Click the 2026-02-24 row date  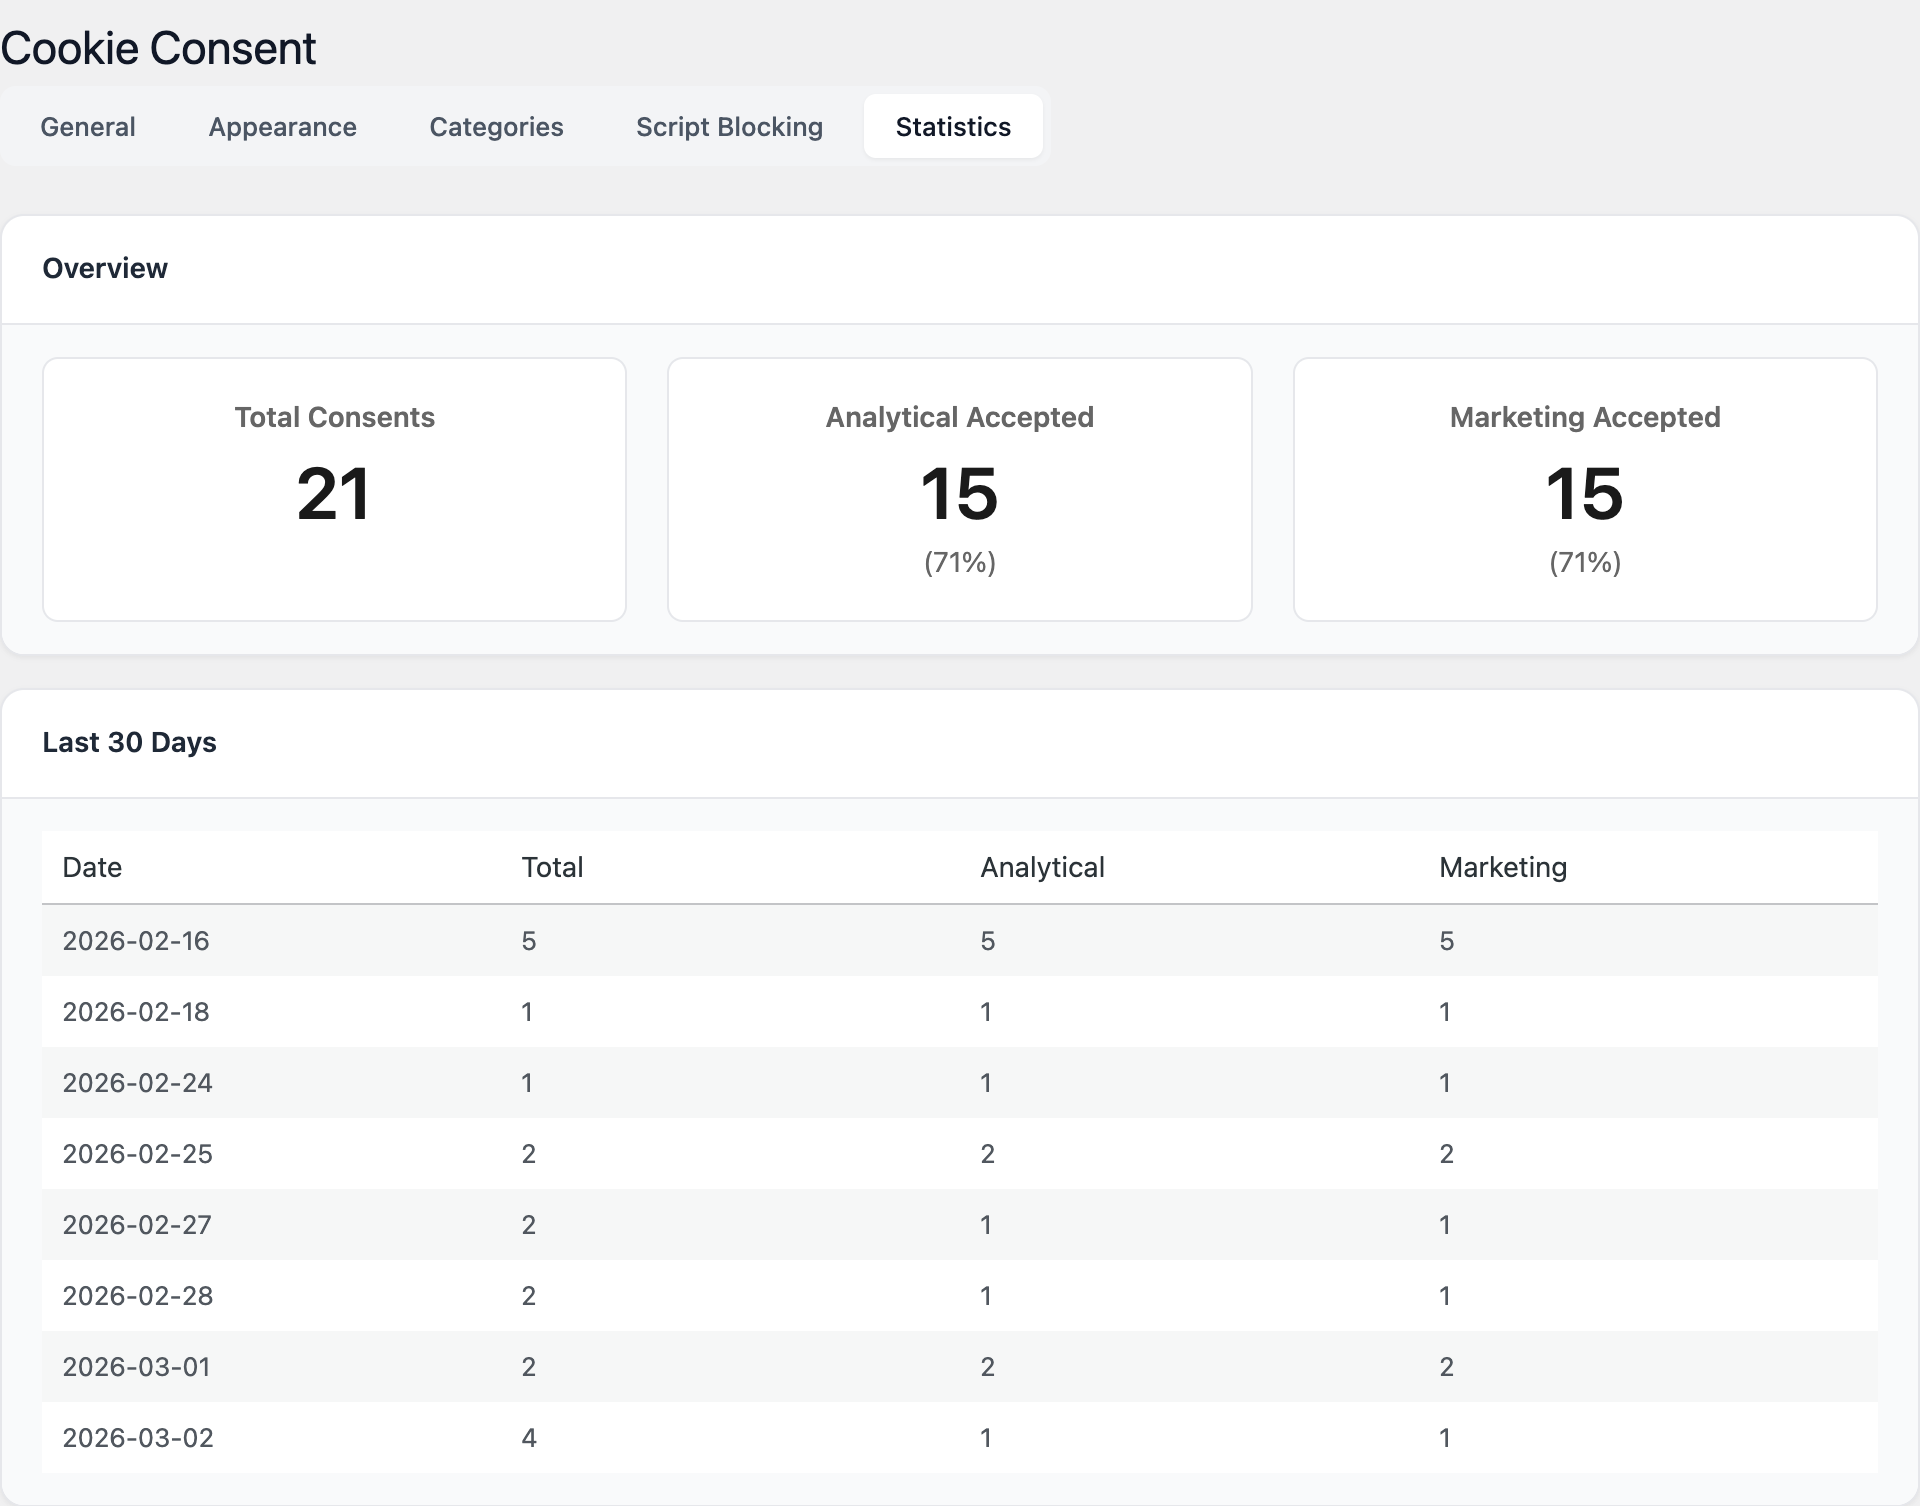coord(137,1083)
